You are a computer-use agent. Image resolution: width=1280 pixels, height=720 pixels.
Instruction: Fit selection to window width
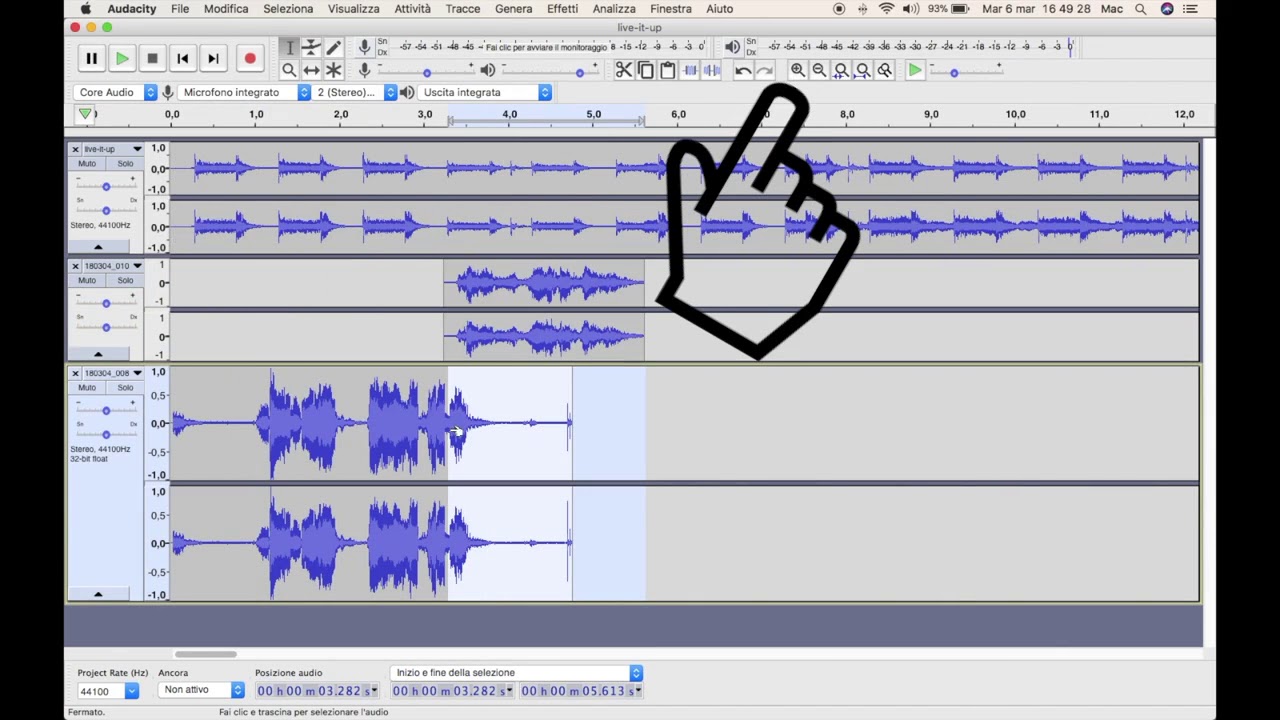coord(841,70)
